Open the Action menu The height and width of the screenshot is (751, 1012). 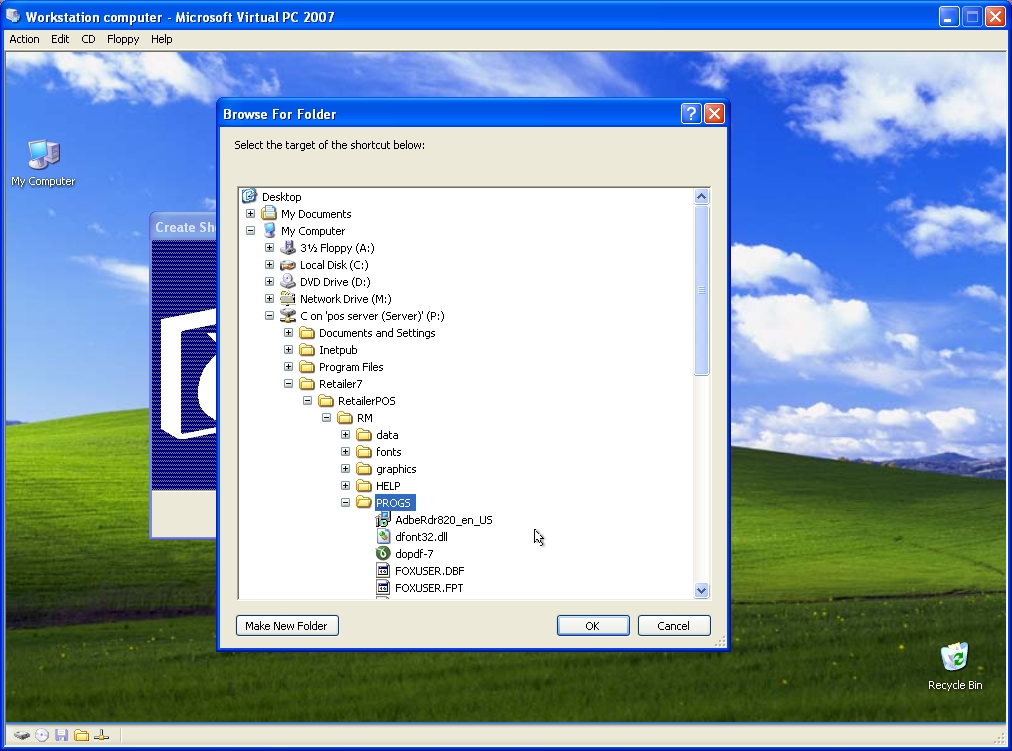click(24, 39)
